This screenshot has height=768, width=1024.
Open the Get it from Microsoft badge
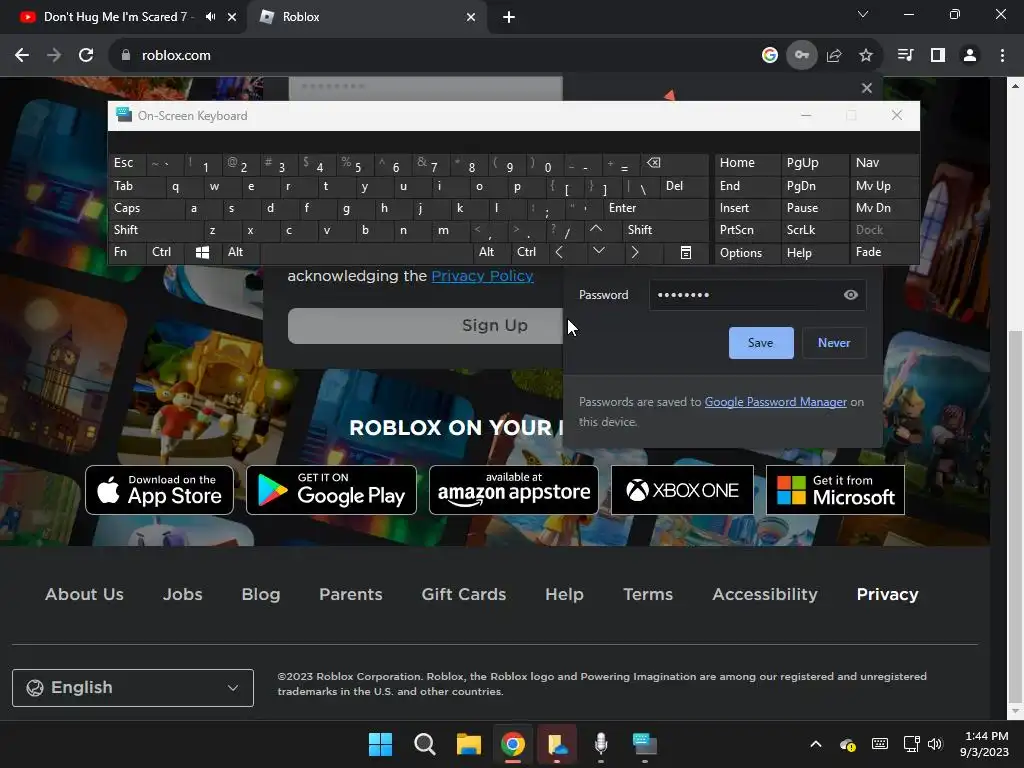tap(835, 490)
